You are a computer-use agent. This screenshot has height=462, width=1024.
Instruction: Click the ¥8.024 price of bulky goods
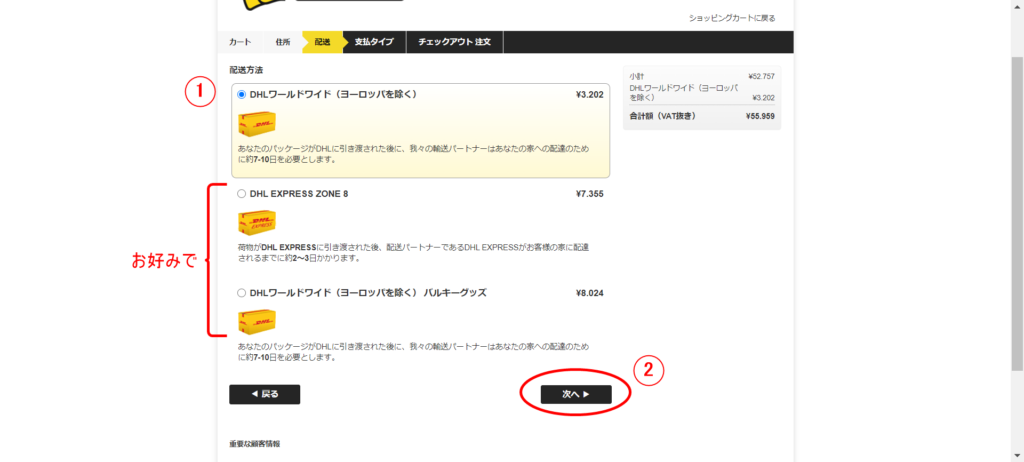coord(590,293)
